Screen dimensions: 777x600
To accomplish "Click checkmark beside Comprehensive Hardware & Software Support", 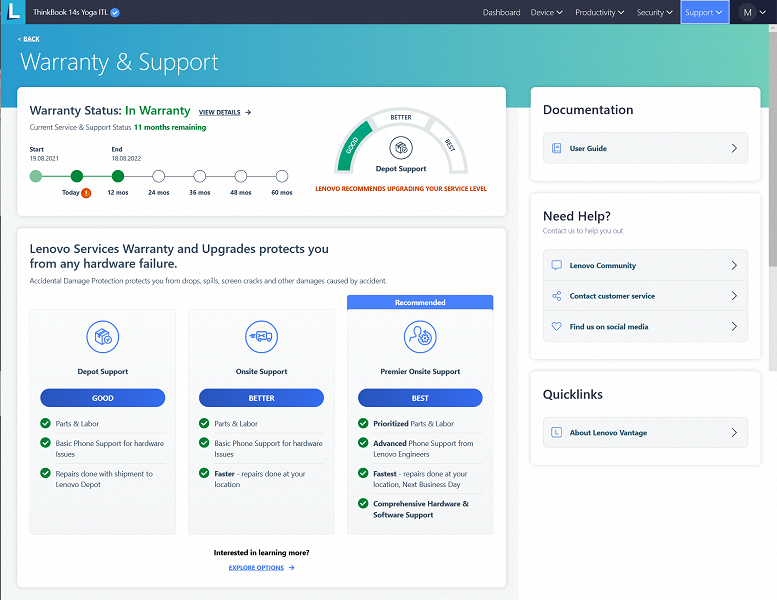I will [363, 504].
